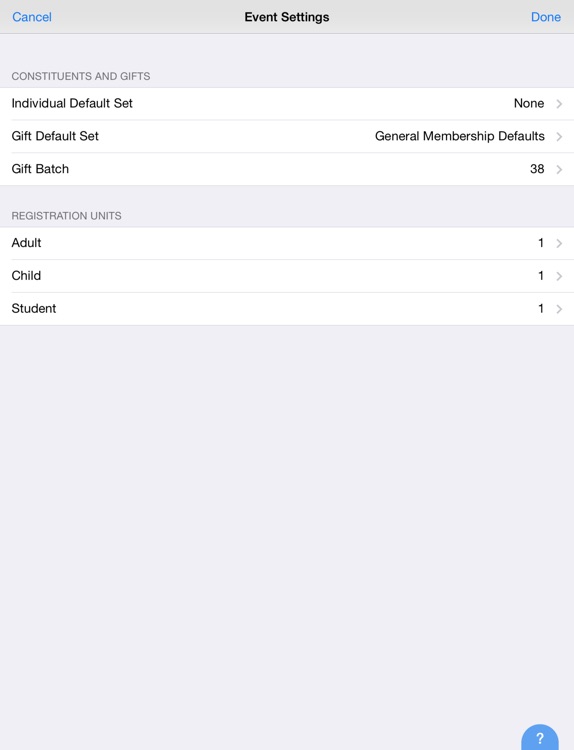
Task: Tap the chevron next to Gift Batch 38
Action: click(x=559, y=169)
